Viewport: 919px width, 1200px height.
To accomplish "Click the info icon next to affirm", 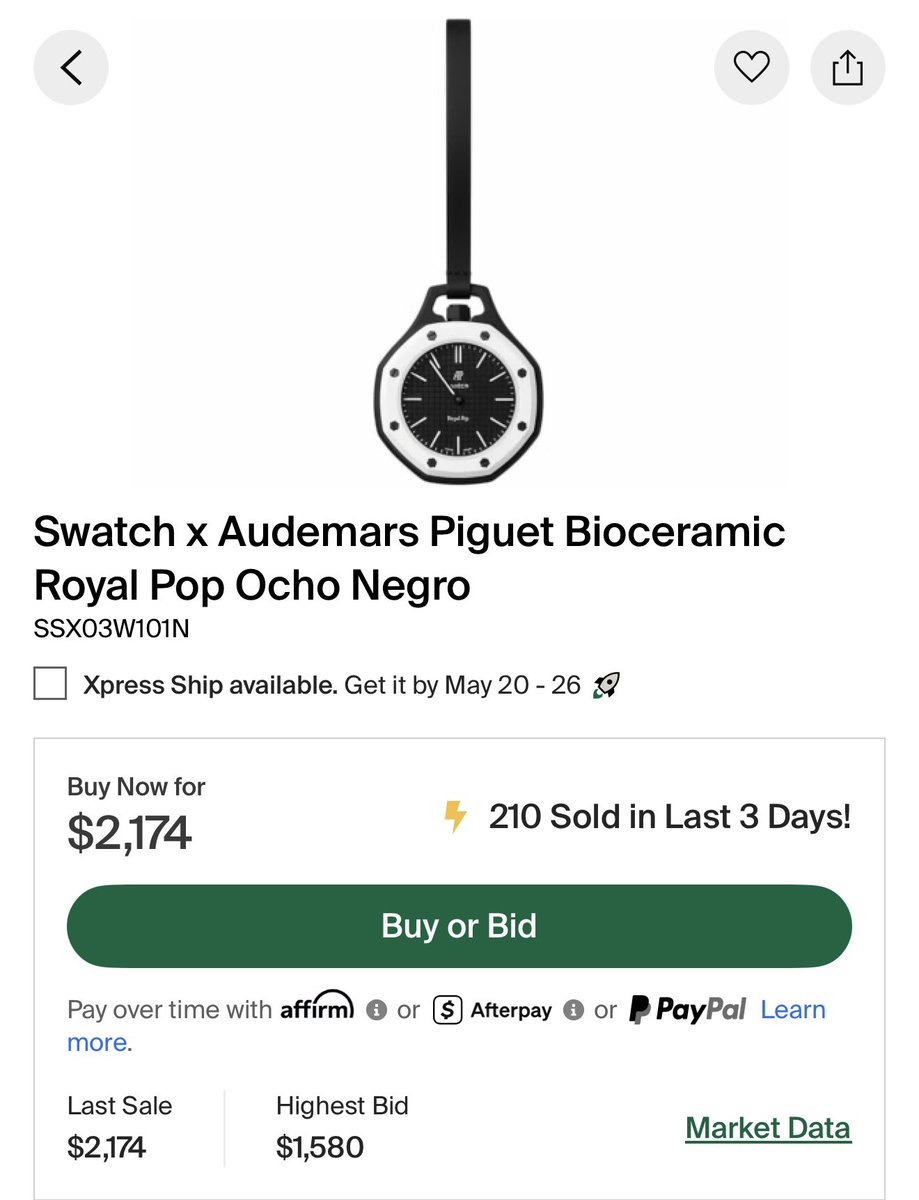I will coord(376,1010).
